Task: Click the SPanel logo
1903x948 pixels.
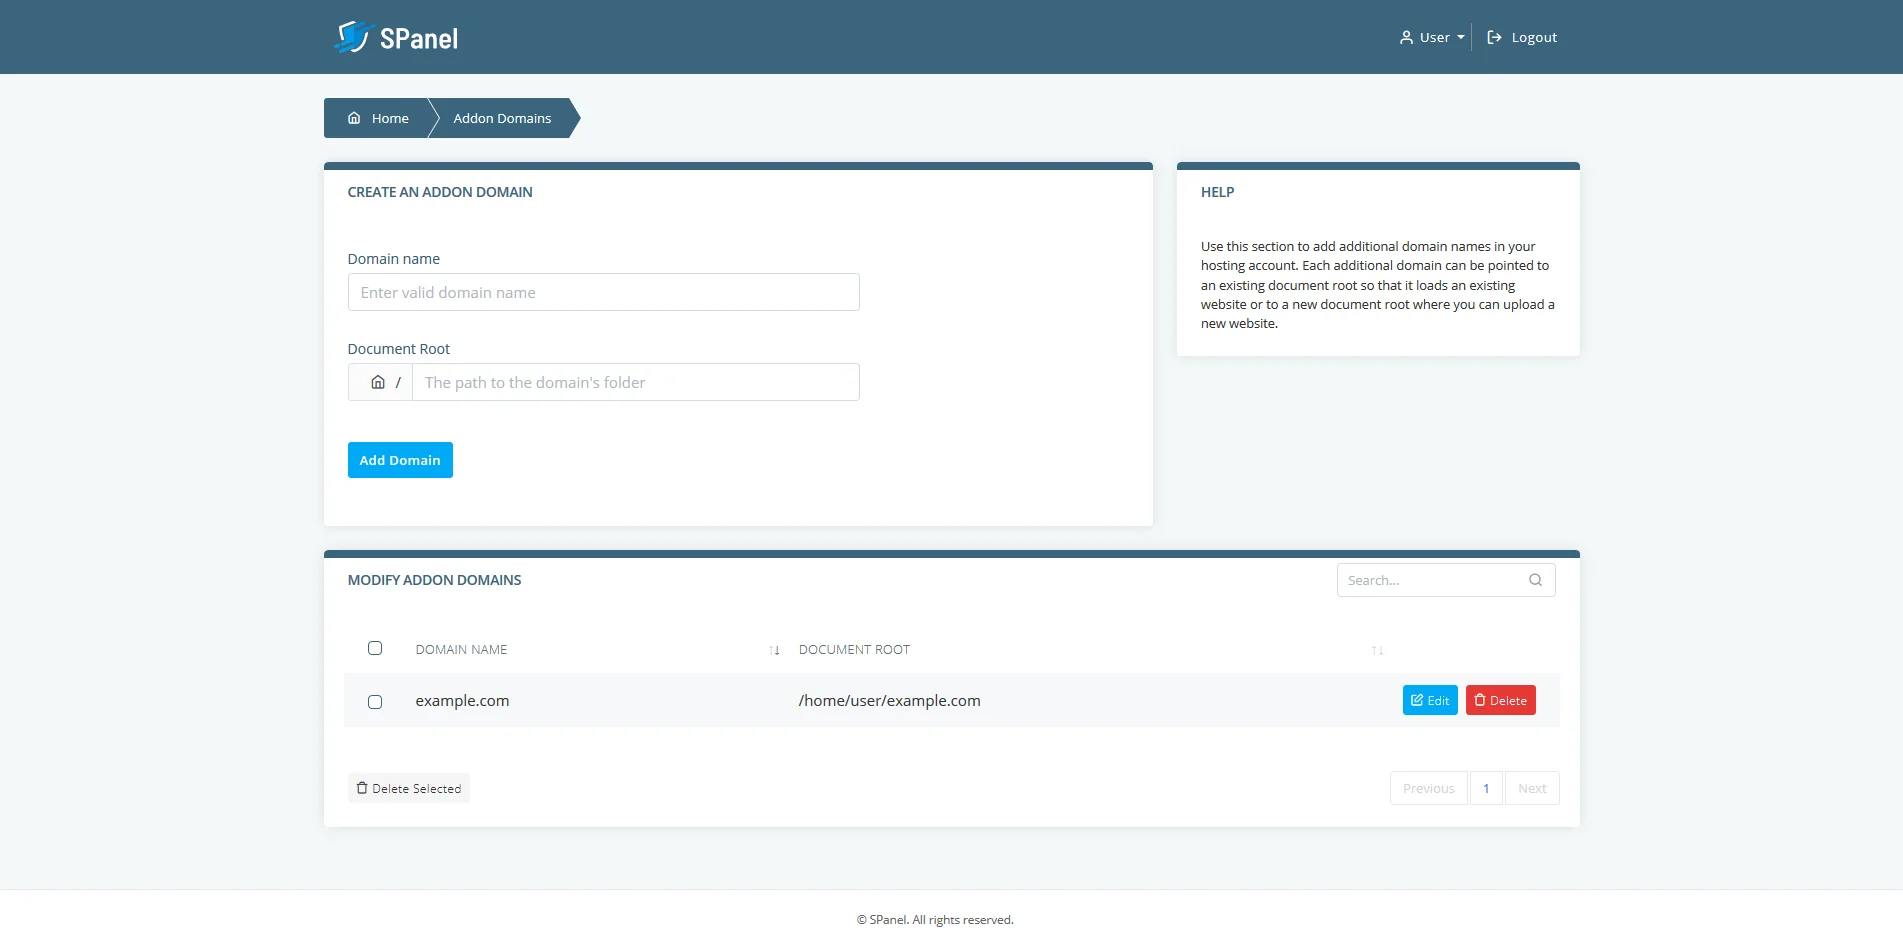Action: pyautogui.click(x=396, y=37)
